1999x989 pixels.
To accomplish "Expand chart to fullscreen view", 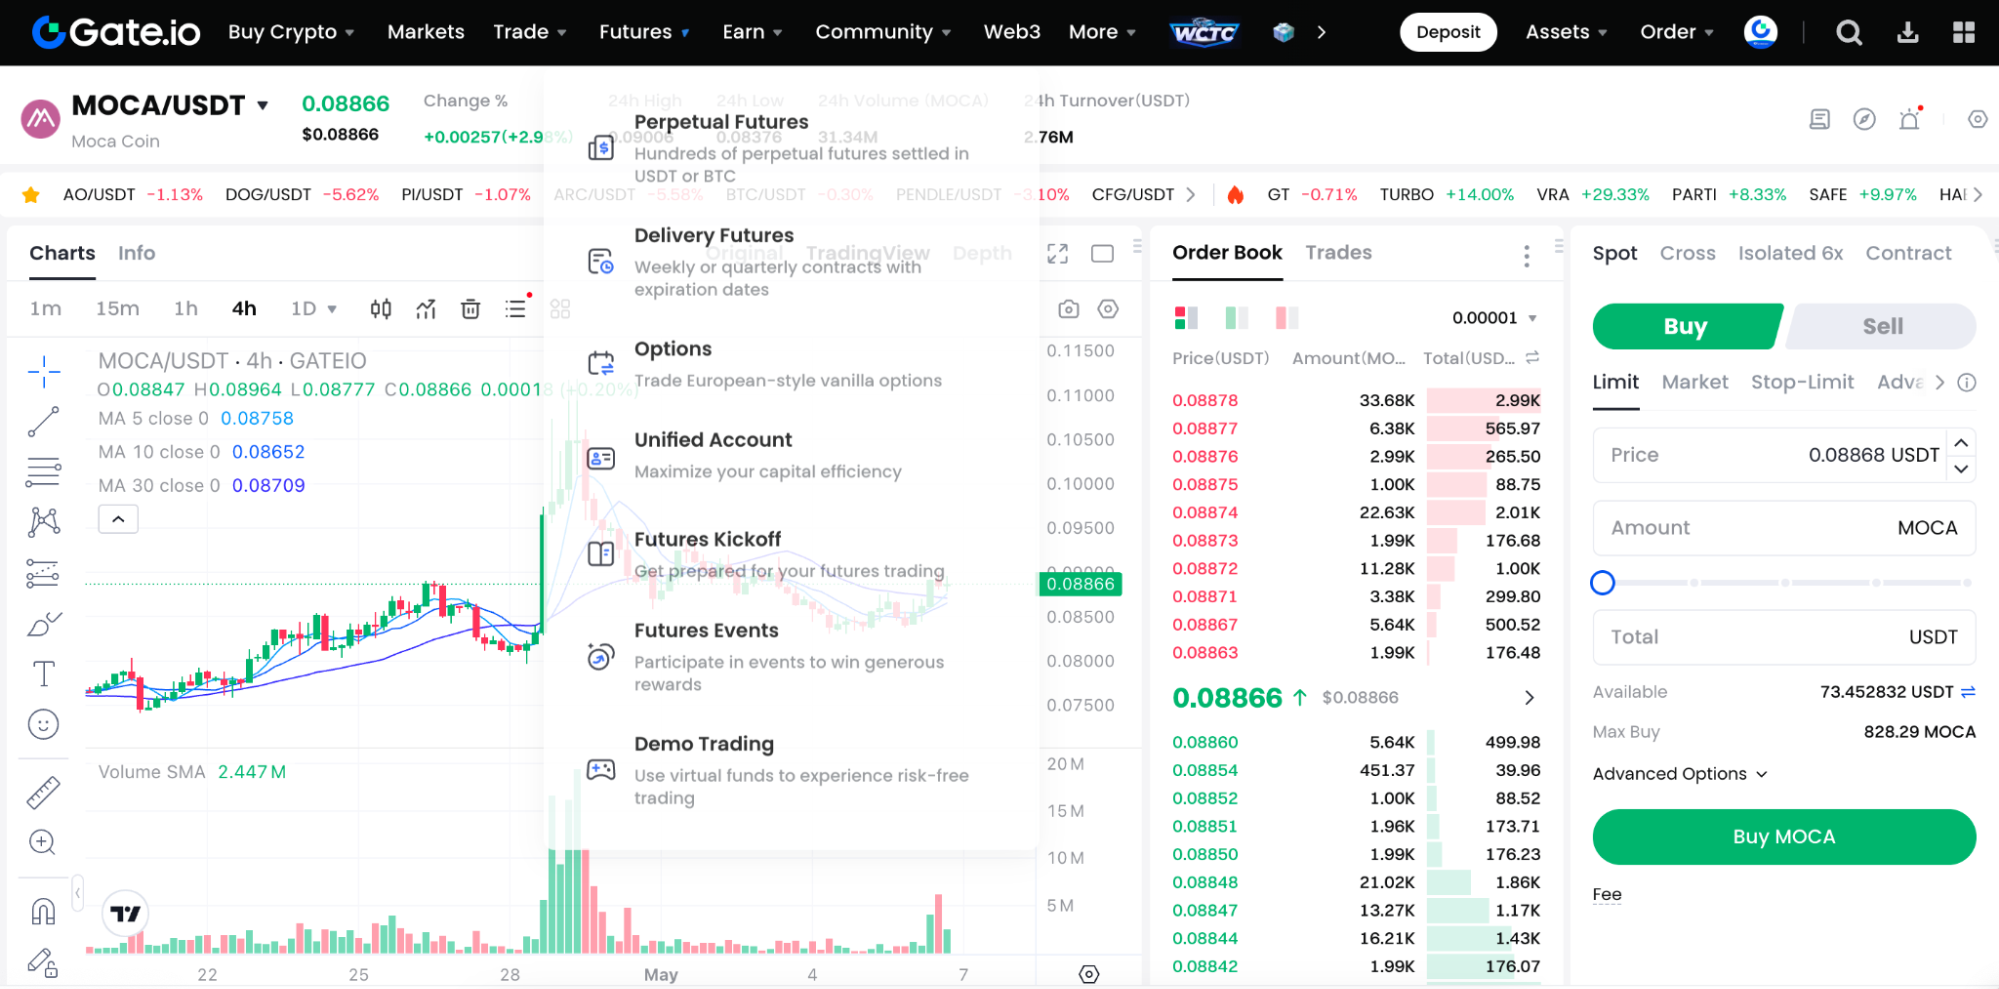I will tap(1057, 254).
